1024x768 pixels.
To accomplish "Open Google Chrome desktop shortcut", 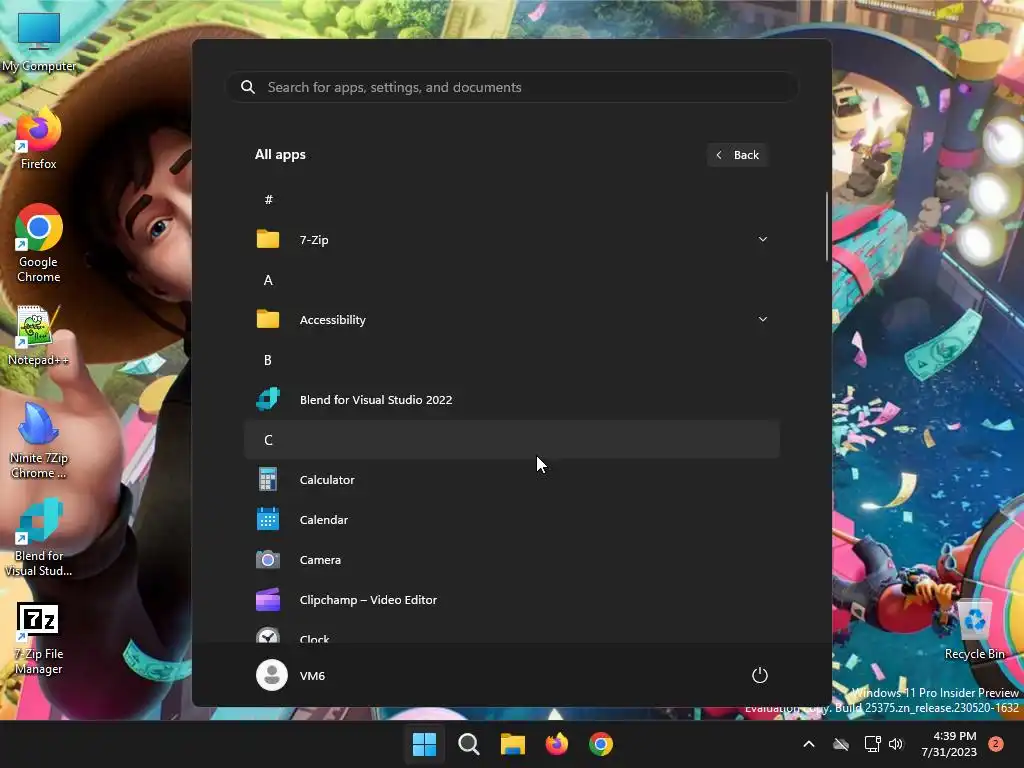I will pos(39,243).
